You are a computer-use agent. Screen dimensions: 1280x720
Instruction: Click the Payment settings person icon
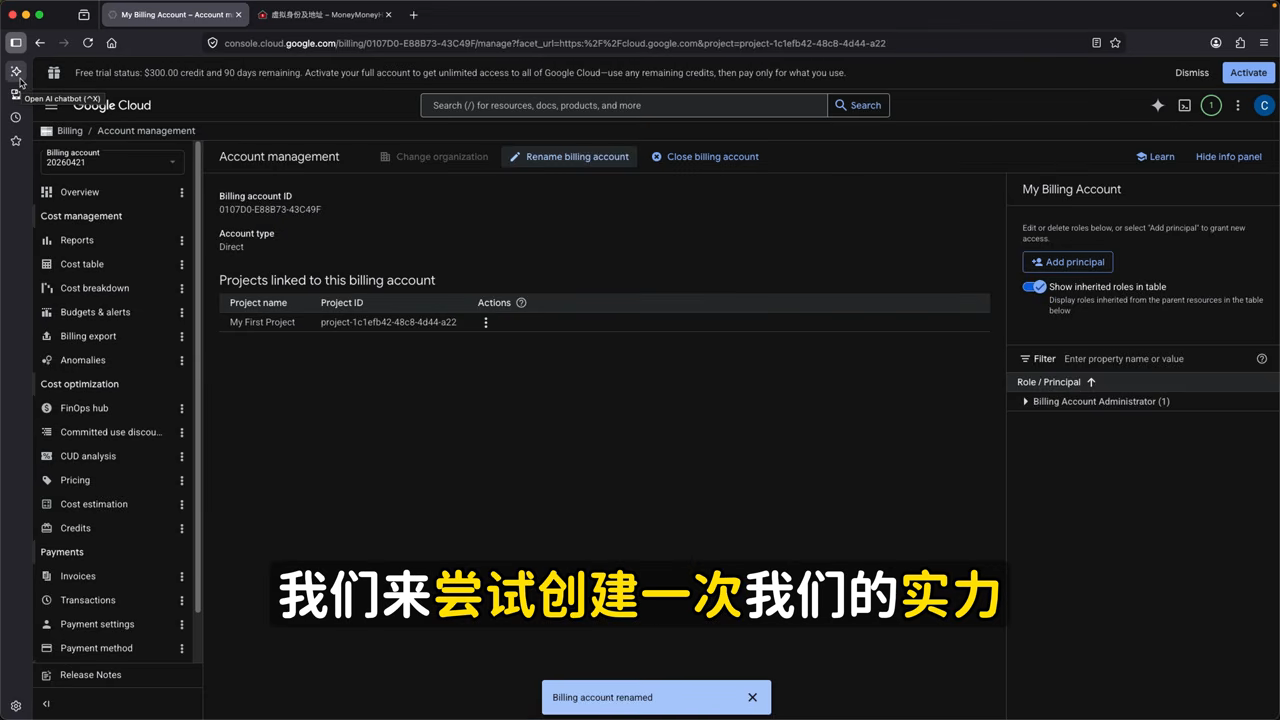pyautogui.click(x=47, y=624)
